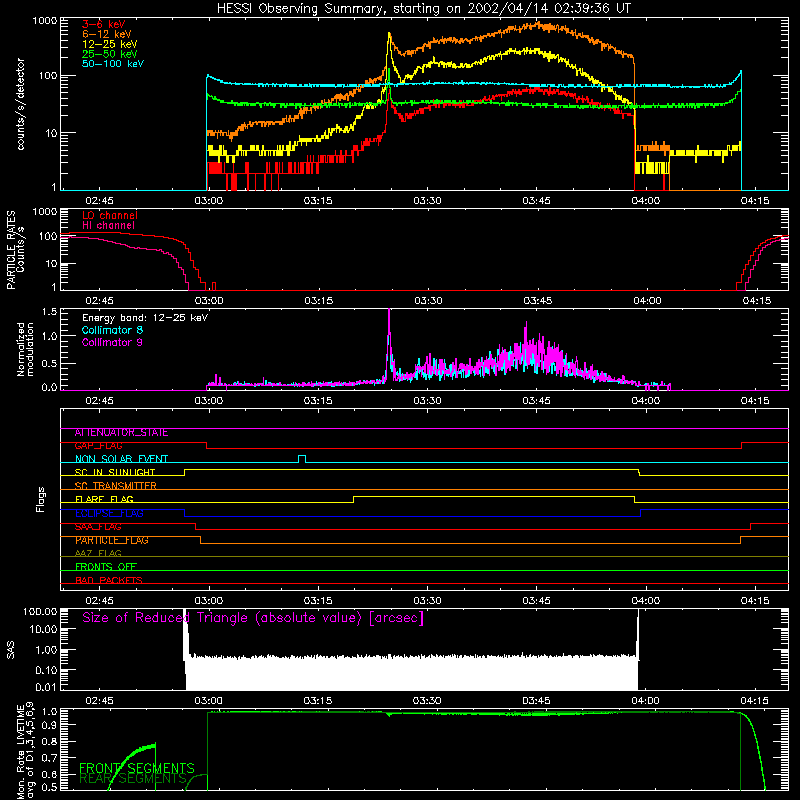Image resolution: width=800 pixels, height=800 pixels.
Task: Click the HI channel legend label
Action: point(108,226)
